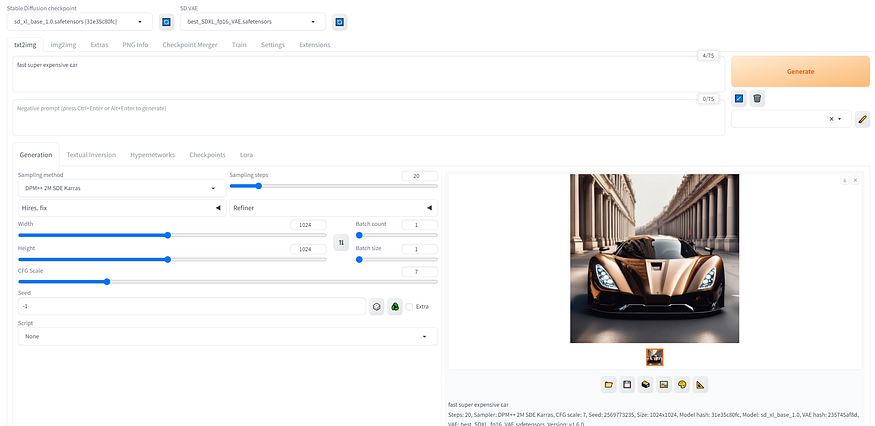Click the Generate button
Image resolution: width=875 pixels, height=426 pixels.
pyautogui.click(x=800, y=71)
